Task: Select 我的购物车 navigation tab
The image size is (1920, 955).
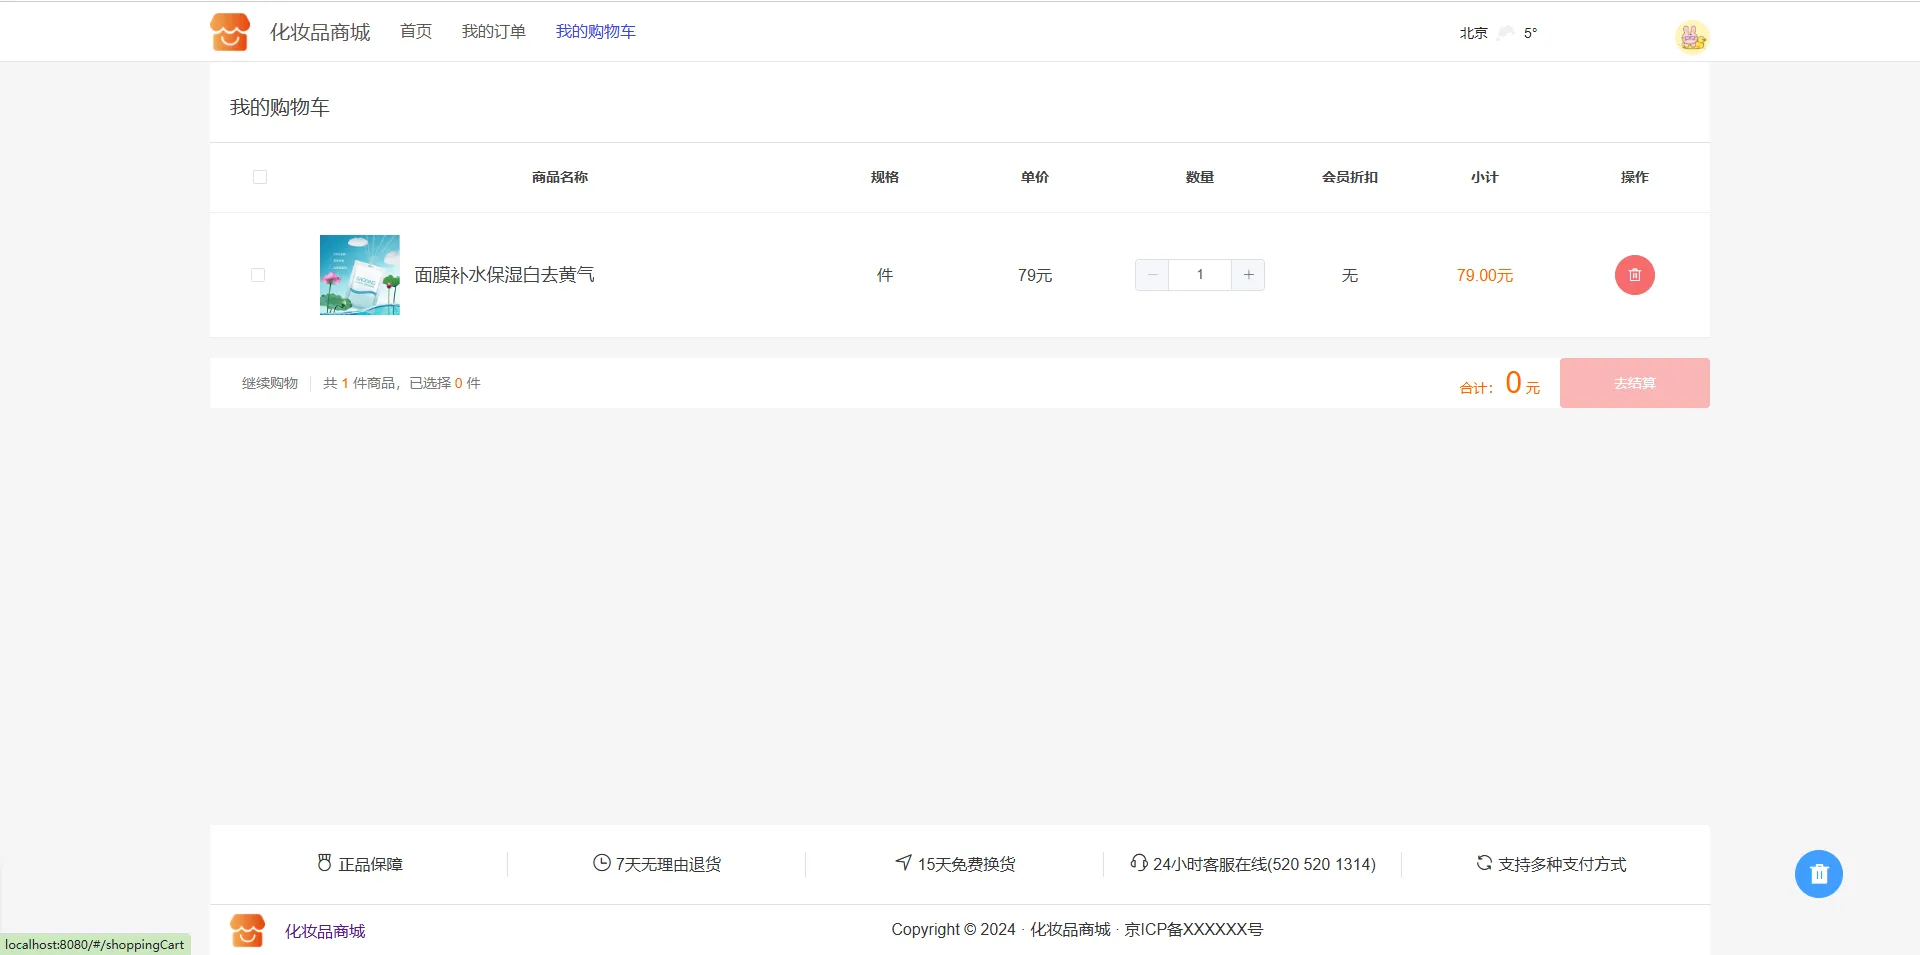Action: click(x=595, y=32)
